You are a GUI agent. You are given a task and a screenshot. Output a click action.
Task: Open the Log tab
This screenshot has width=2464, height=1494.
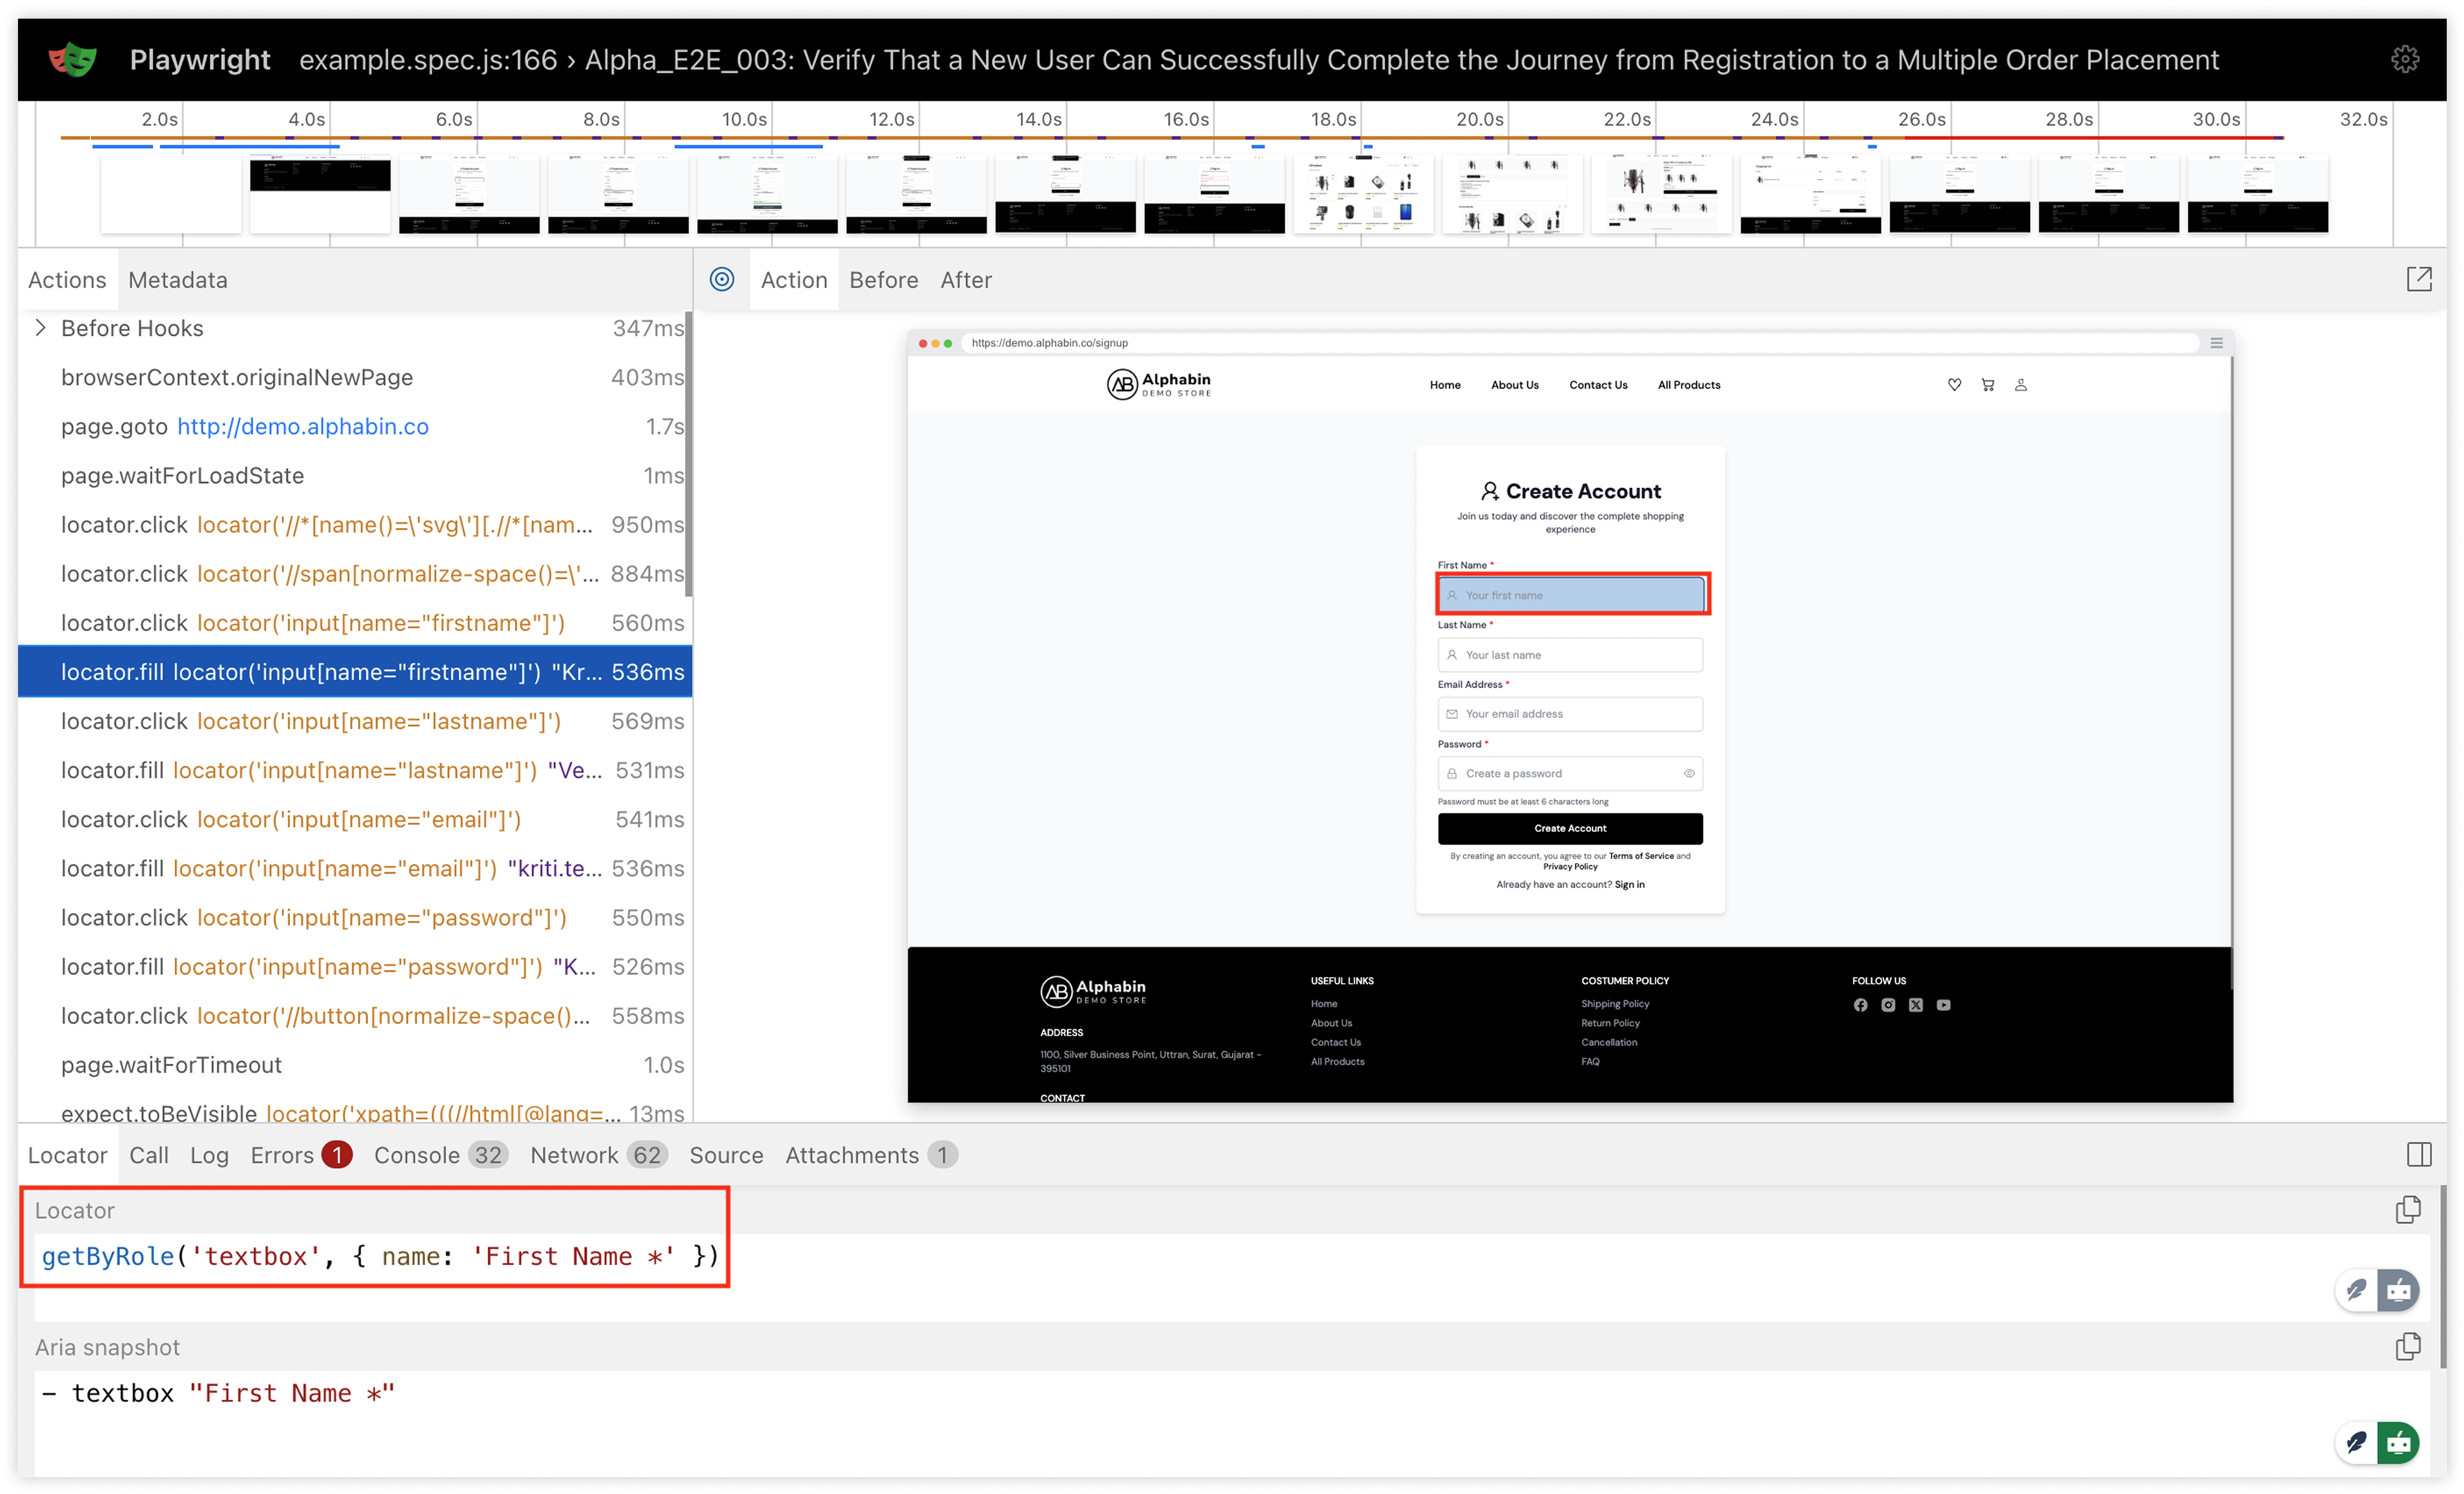tap(209, 1155)
